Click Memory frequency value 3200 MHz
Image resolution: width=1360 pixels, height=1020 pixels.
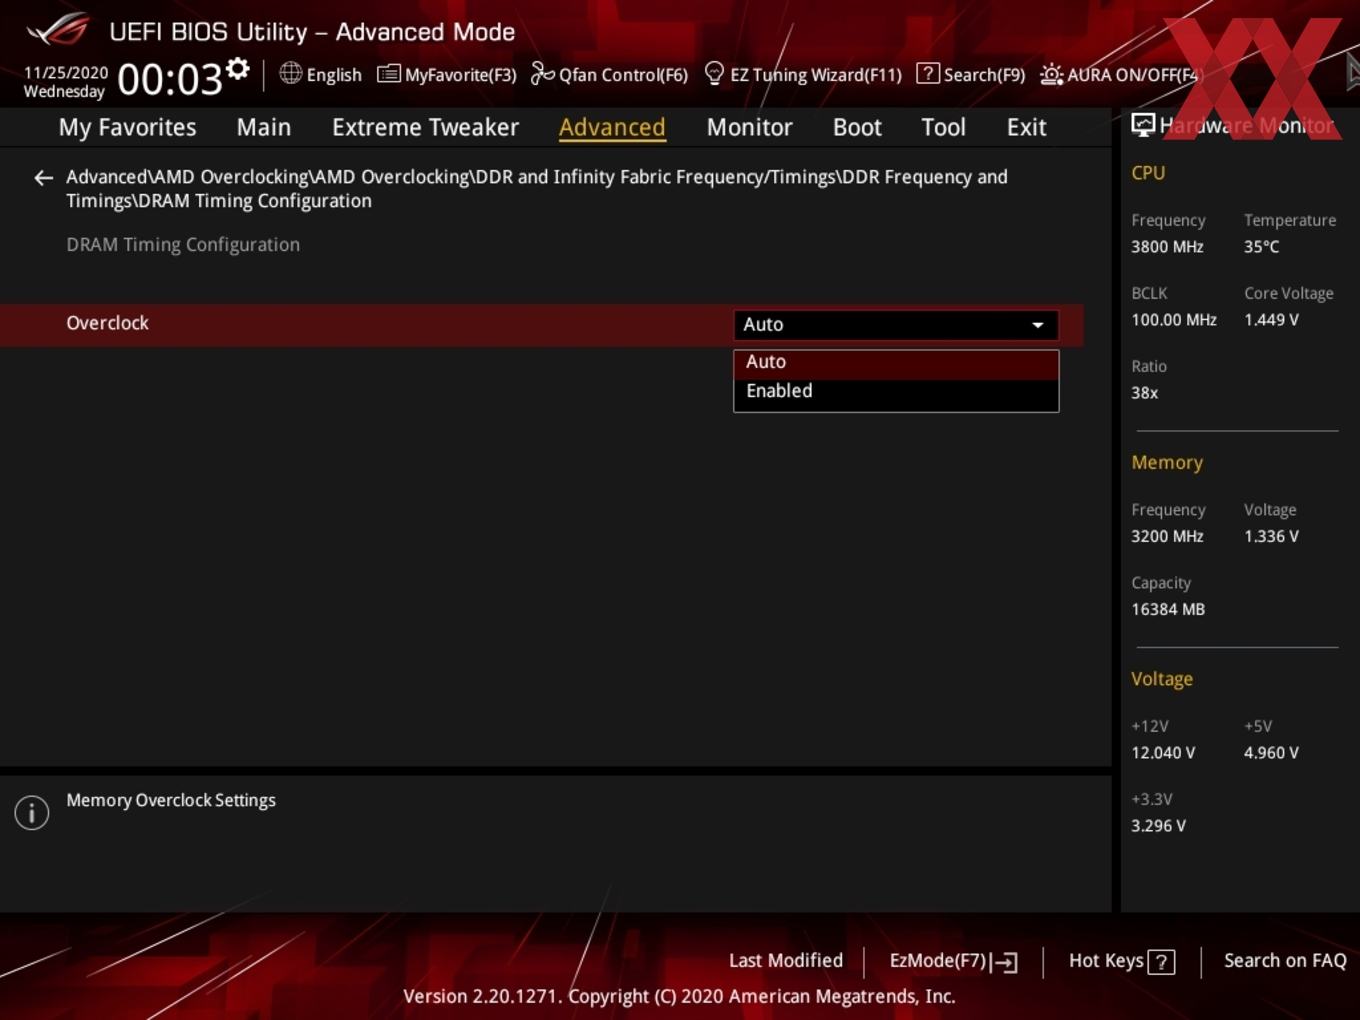1167,536
